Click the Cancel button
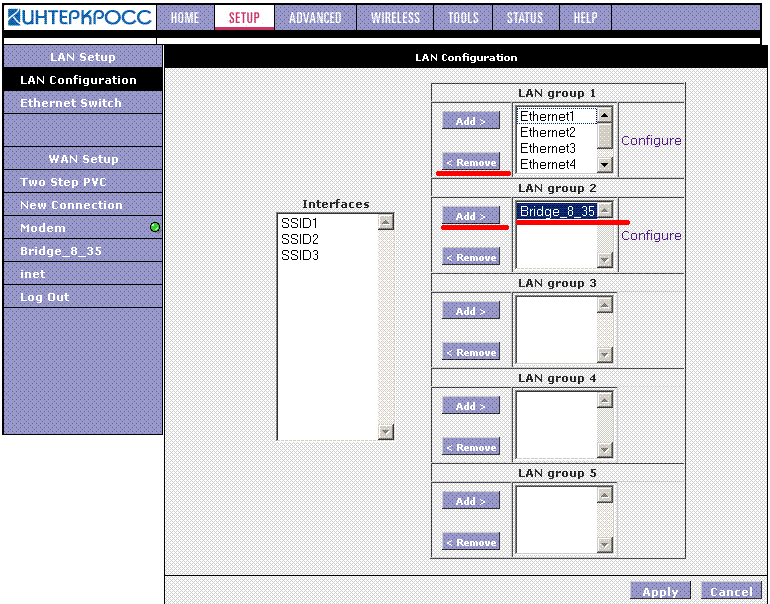Viewport: 770px width, 604px height. coord(731,591)
